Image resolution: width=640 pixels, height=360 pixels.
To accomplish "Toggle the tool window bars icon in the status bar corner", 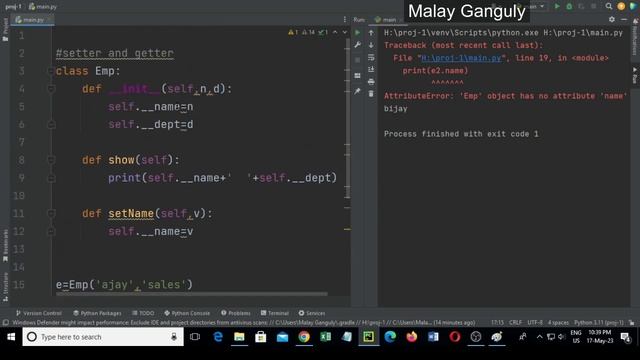I will 5,322.
